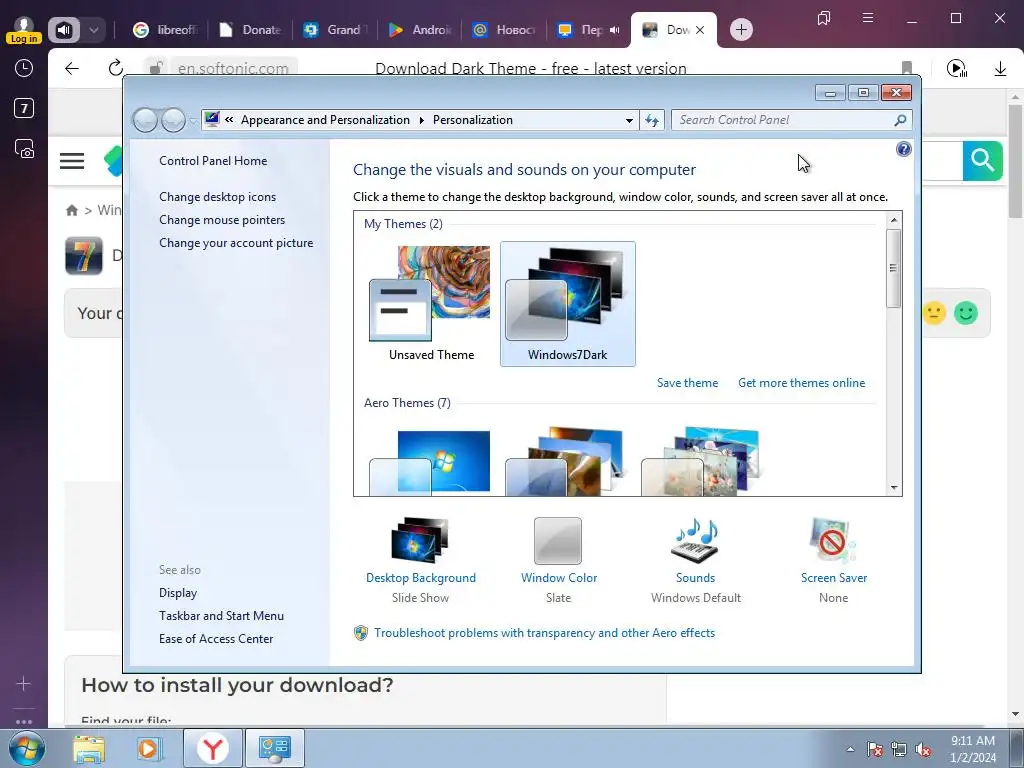Open the browser downloads arrow icon
The height and width of the screenshot is (768, 1024).
point(1000,69)
